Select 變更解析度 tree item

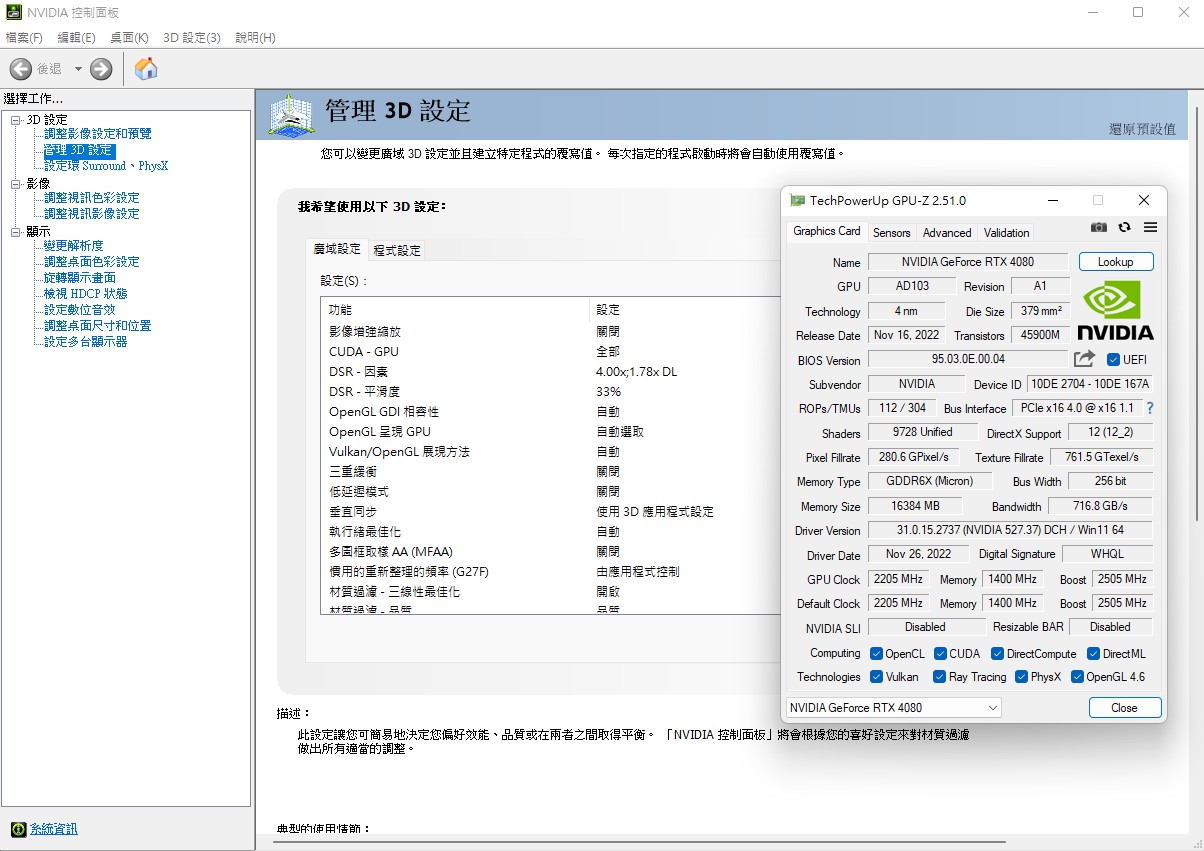73,246
